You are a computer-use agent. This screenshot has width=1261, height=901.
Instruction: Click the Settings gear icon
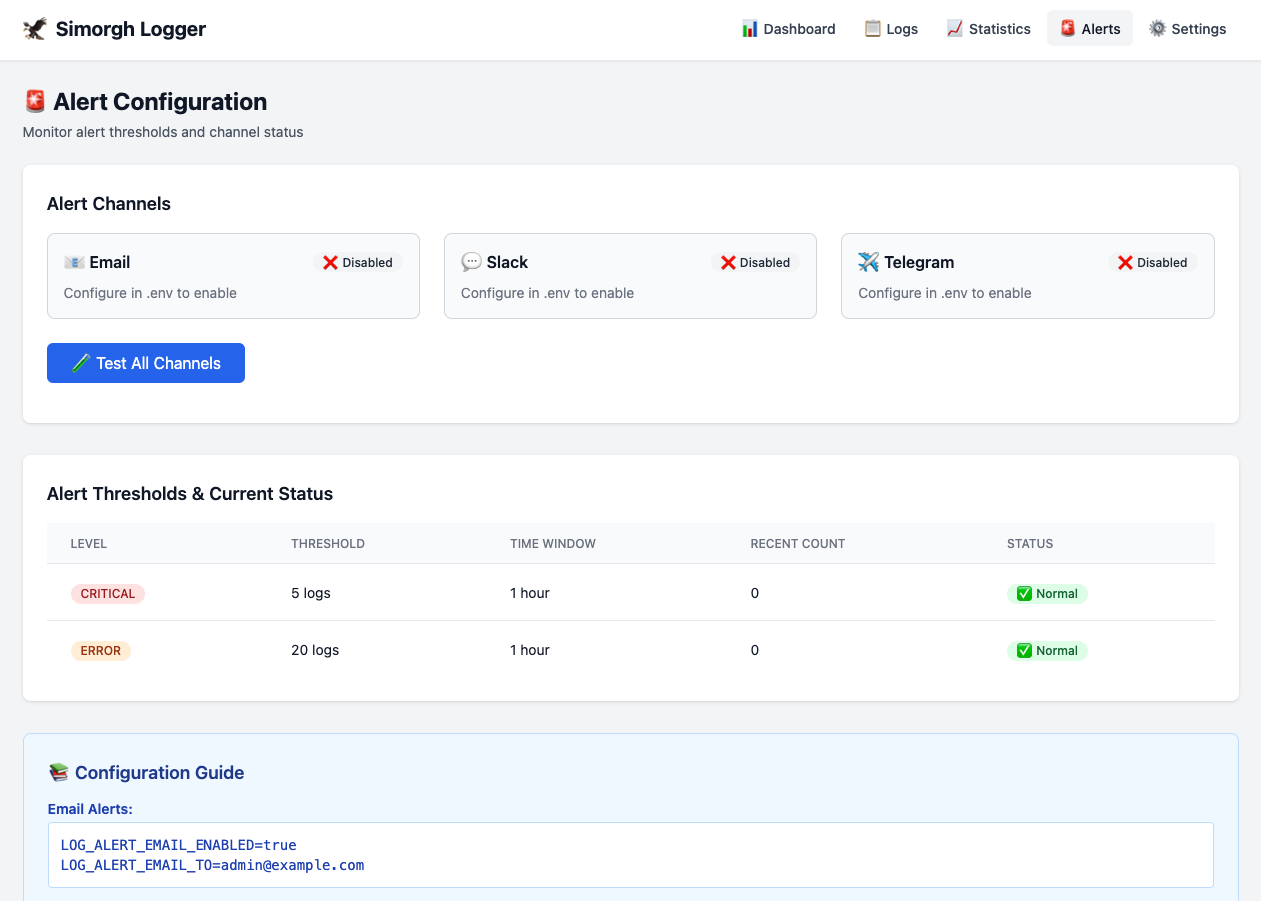1158,29
